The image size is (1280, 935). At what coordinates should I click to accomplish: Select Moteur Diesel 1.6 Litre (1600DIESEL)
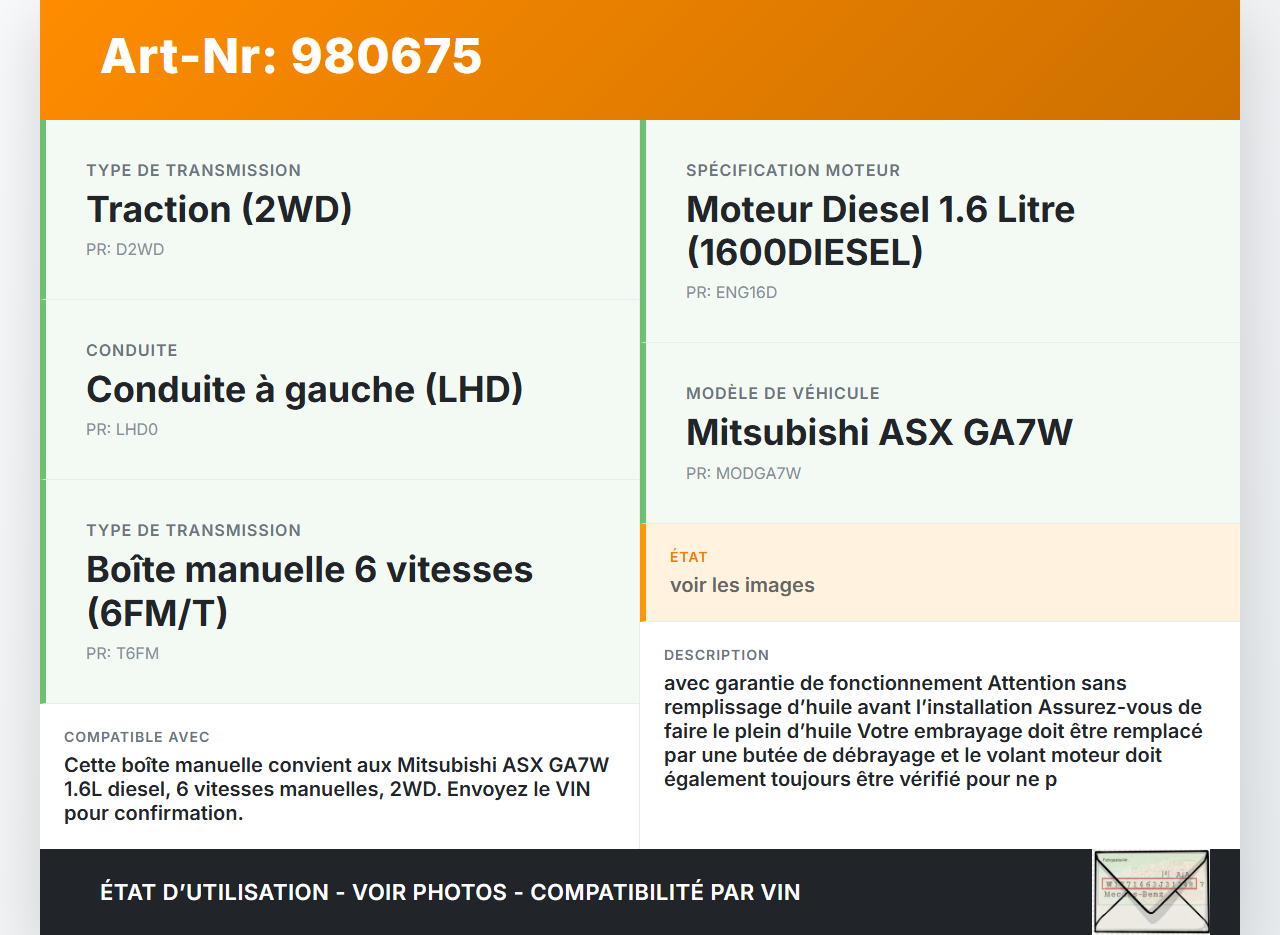tap(880, 231)
